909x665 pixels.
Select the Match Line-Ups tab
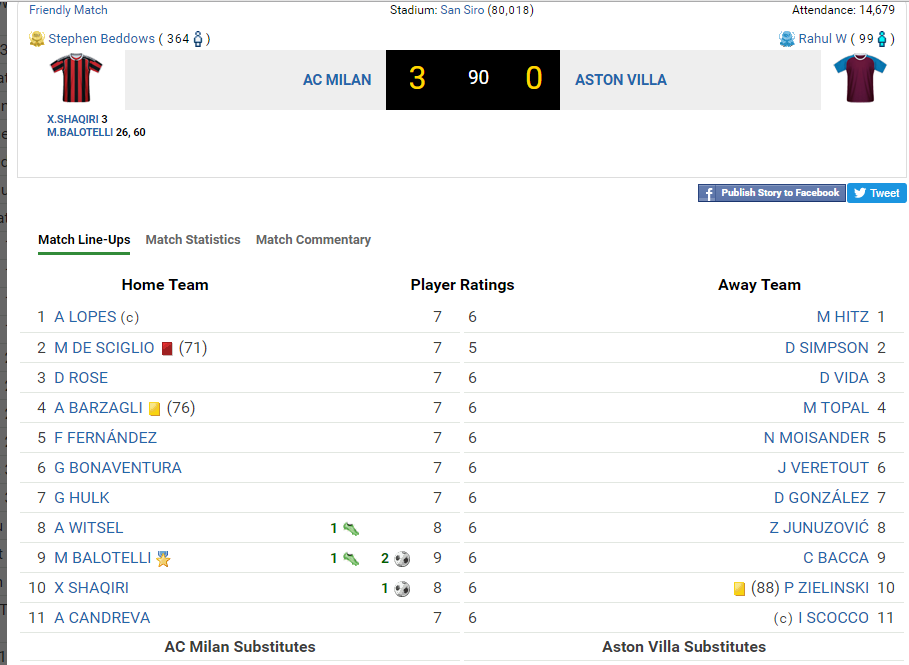[84, 240]
